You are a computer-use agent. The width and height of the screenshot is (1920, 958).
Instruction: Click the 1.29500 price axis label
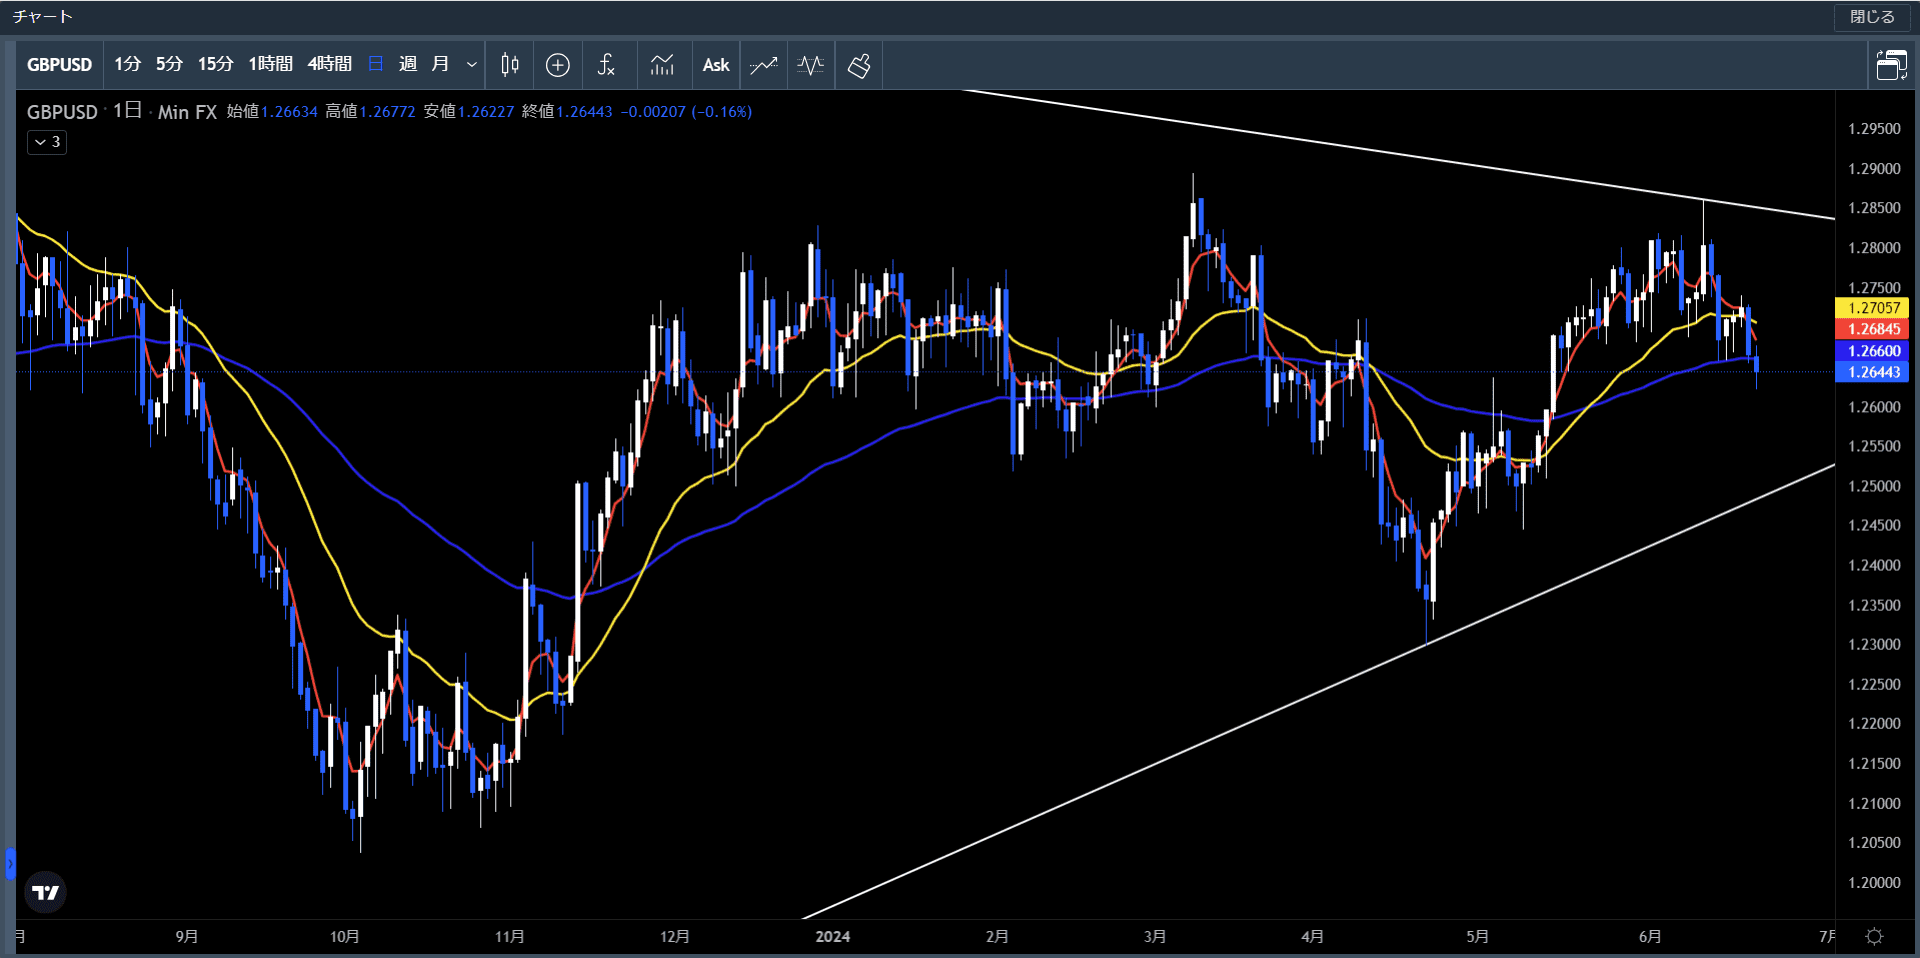(x=1874, y=129)
